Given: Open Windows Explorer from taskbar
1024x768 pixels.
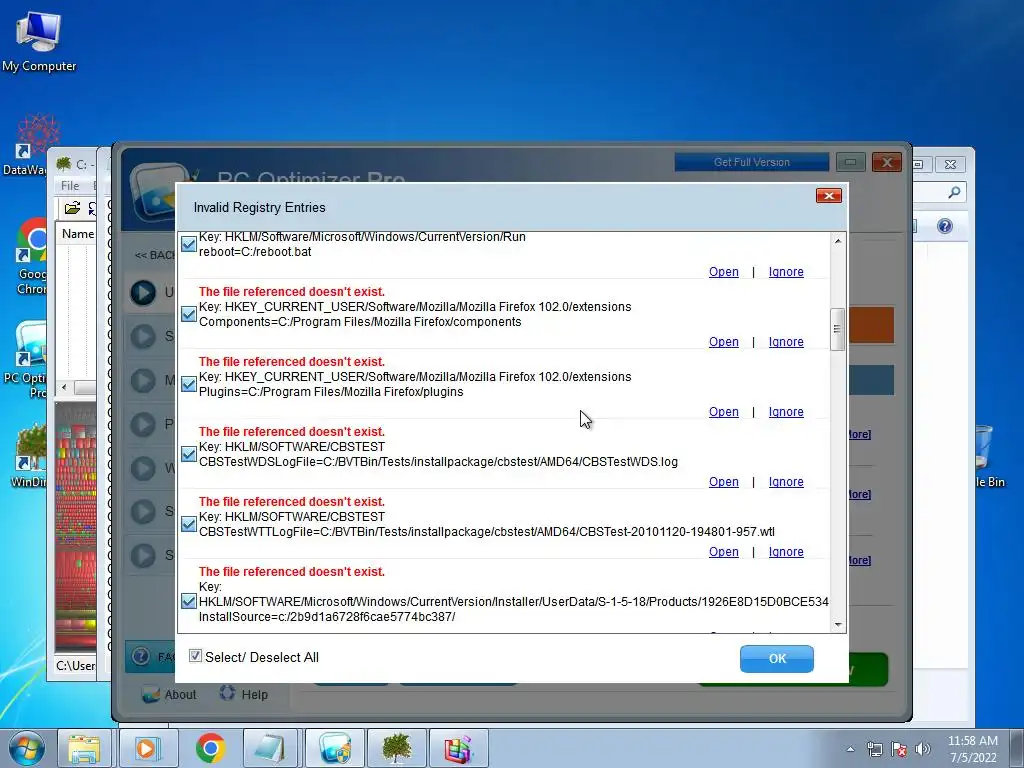Looking at the screenshot, I should tap(84, 748).
